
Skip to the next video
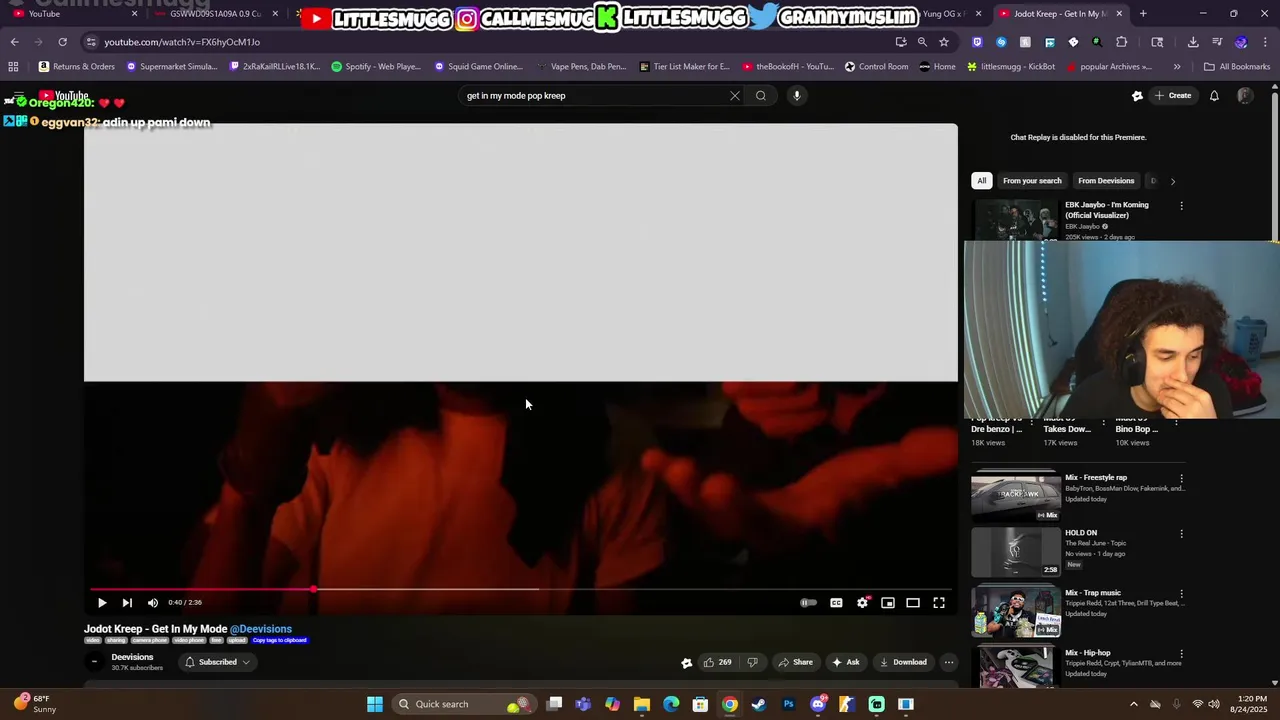127,603
